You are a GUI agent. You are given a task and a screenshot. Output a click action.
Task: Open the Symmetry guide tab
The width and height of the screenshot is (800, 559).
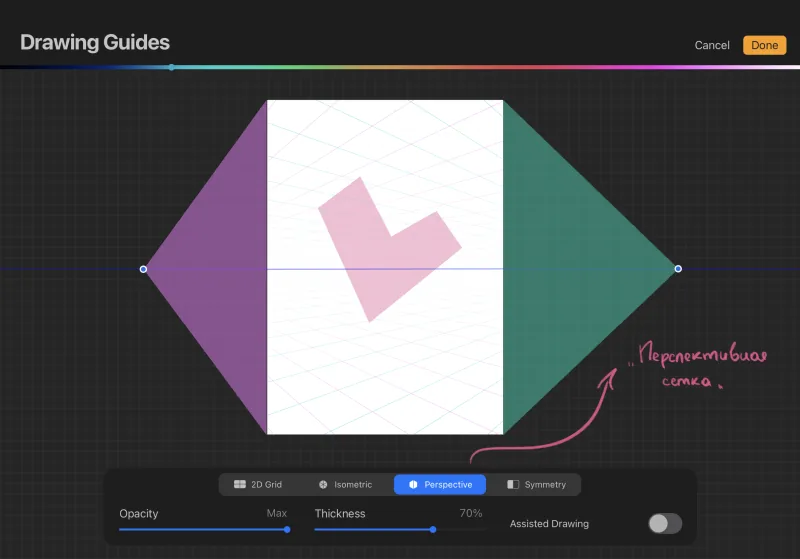pos(537,485)
